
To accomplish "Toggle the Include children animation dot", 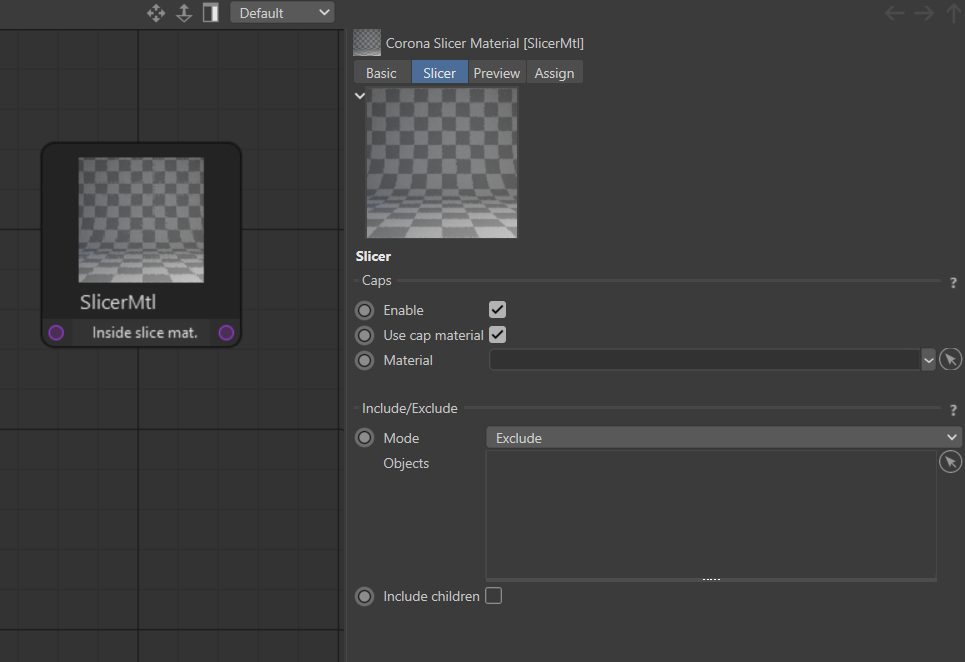I will [x=364, y=596].
